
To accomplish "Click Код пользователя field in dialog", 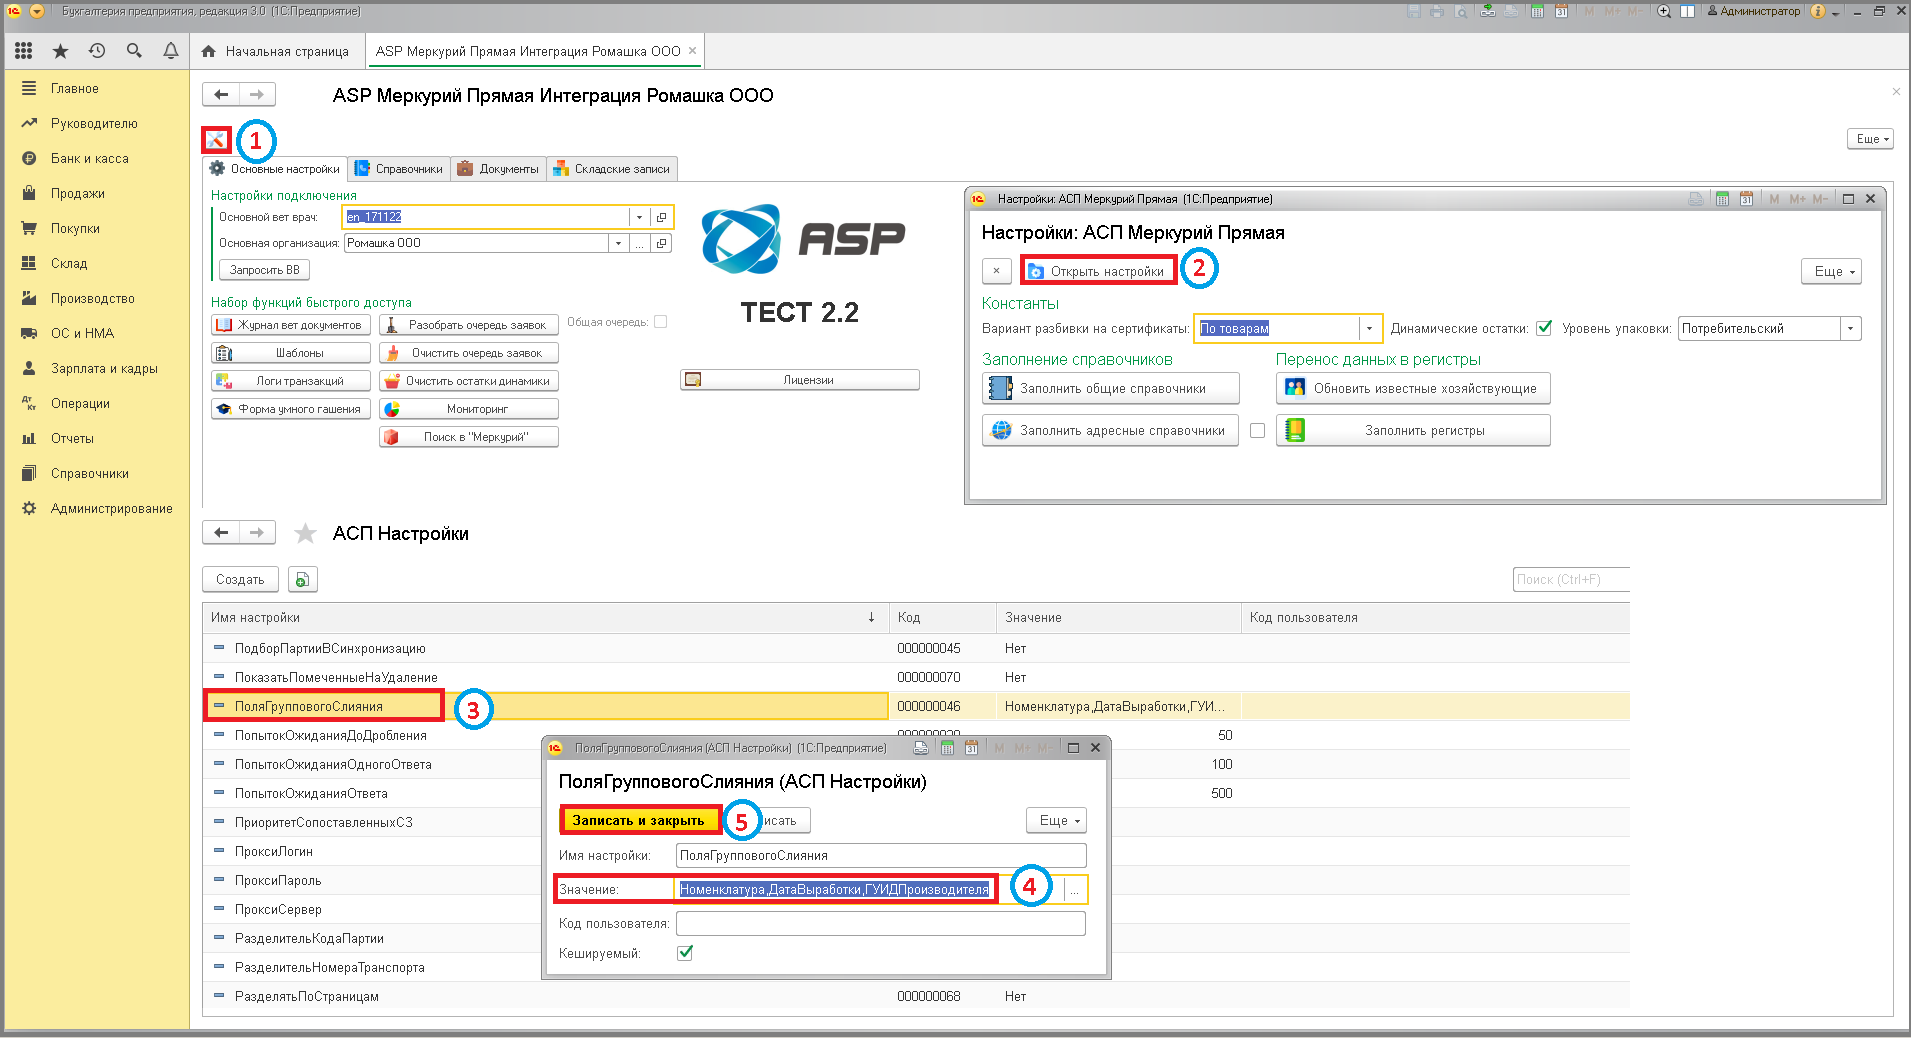I will 880,923.
